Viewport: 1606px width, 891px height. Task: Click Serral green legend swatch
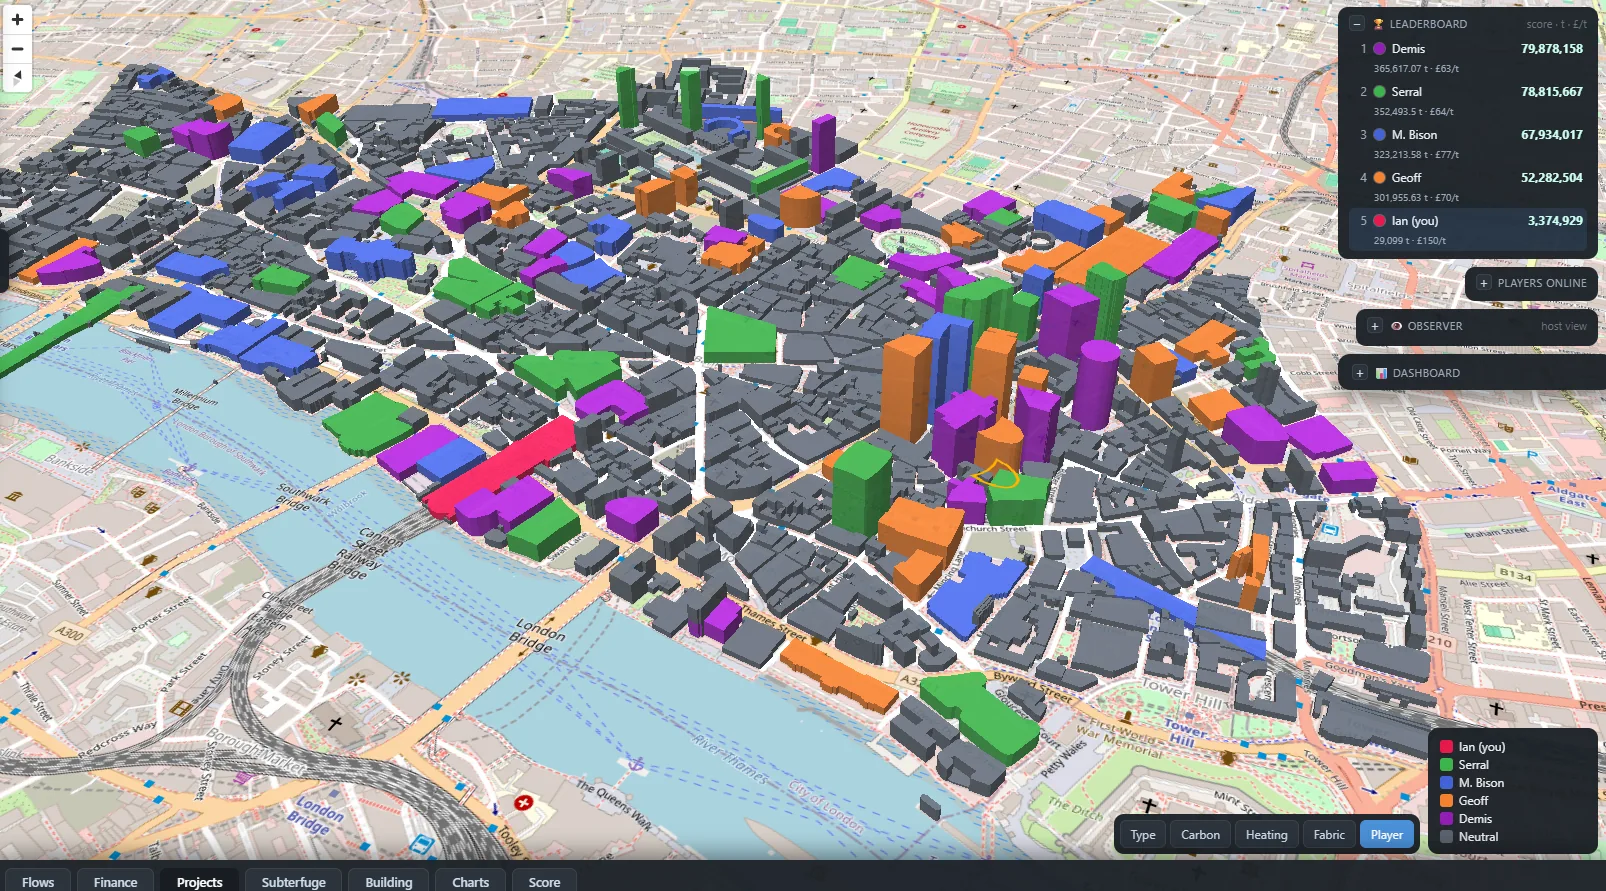point(1446,765)
